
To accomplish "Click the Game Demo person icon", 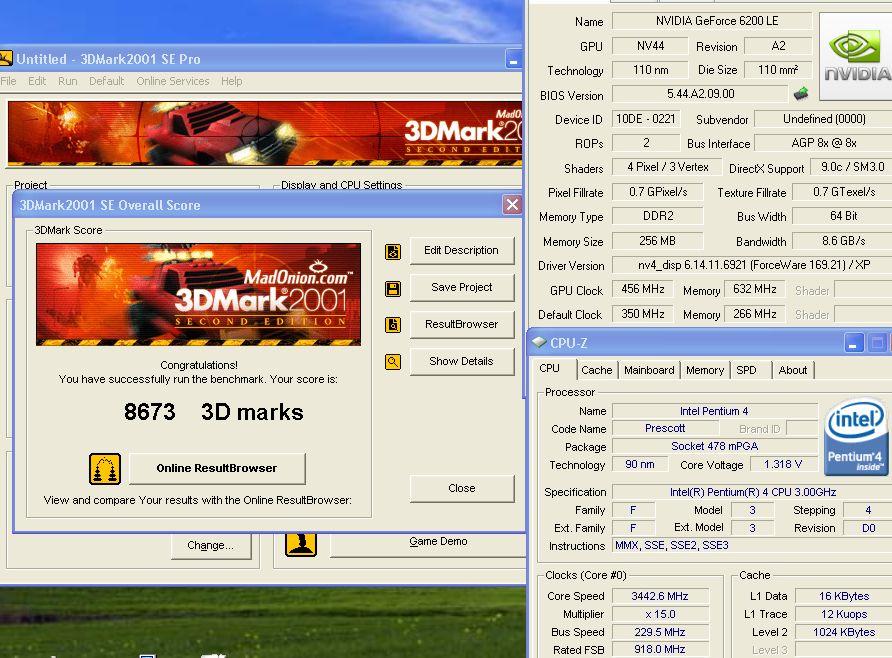I will pos(301,544).
